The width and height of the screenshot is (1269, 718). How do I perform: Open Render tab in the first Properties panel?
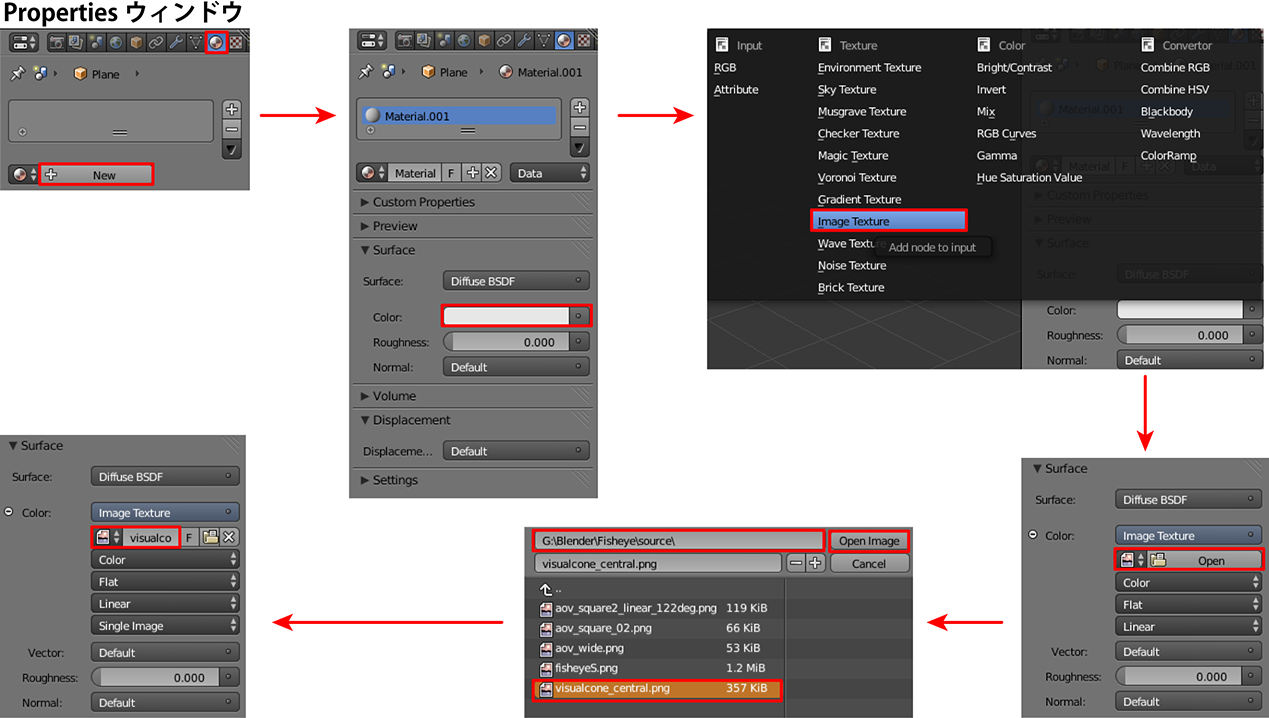tap(57, 42)
